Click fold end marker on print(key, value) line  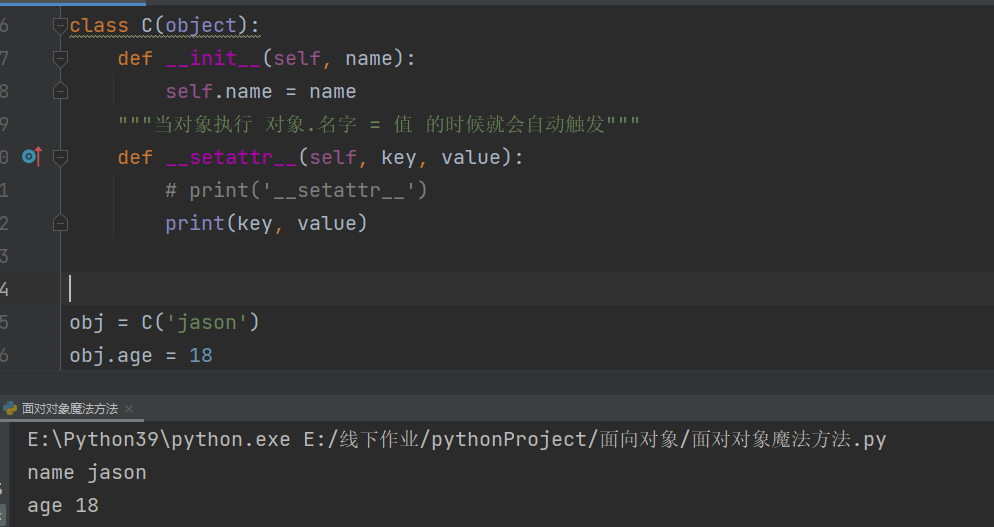pyautogui.click(x=60, y=223)
